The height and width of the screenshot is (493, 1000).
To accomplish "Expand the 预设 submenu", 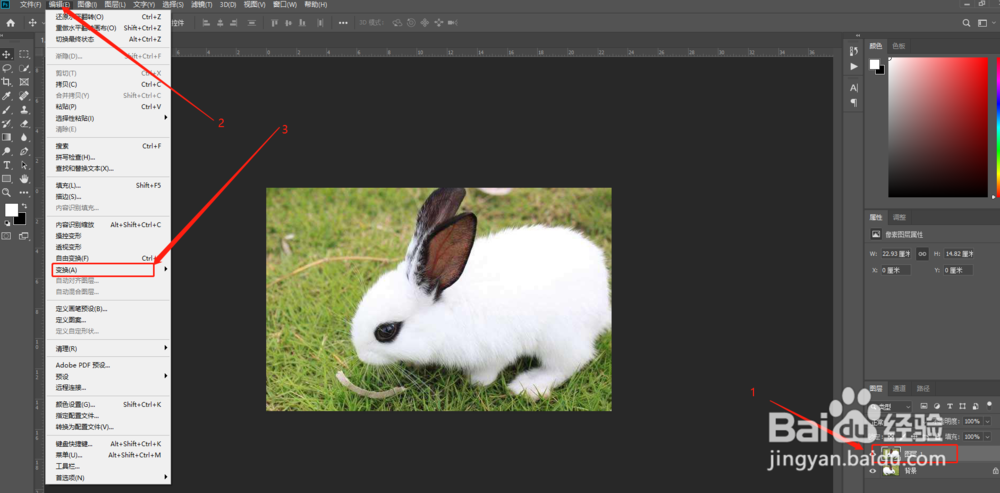I will coord(166,376).
